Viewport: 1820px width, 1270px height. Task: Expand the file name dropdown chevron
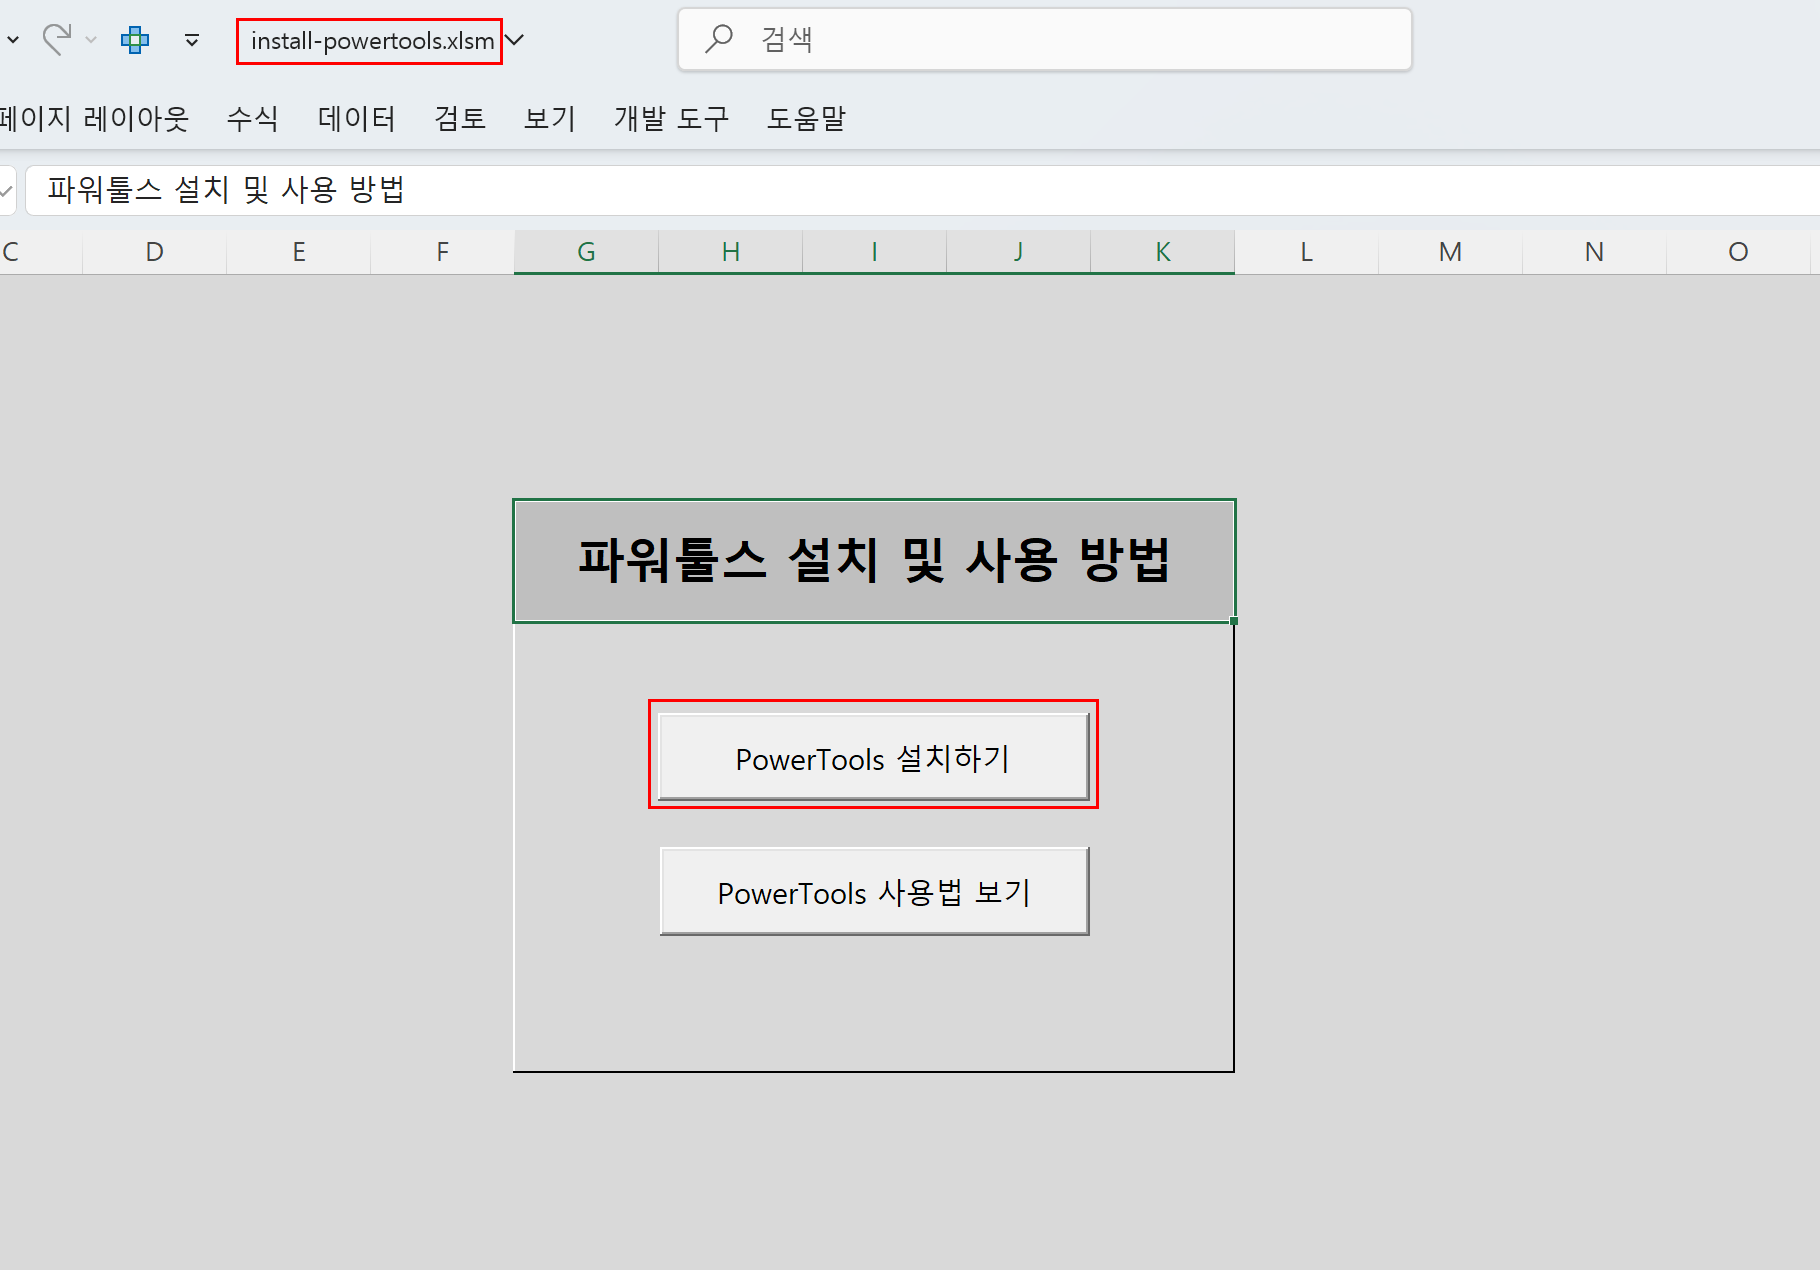pos(514,40)
